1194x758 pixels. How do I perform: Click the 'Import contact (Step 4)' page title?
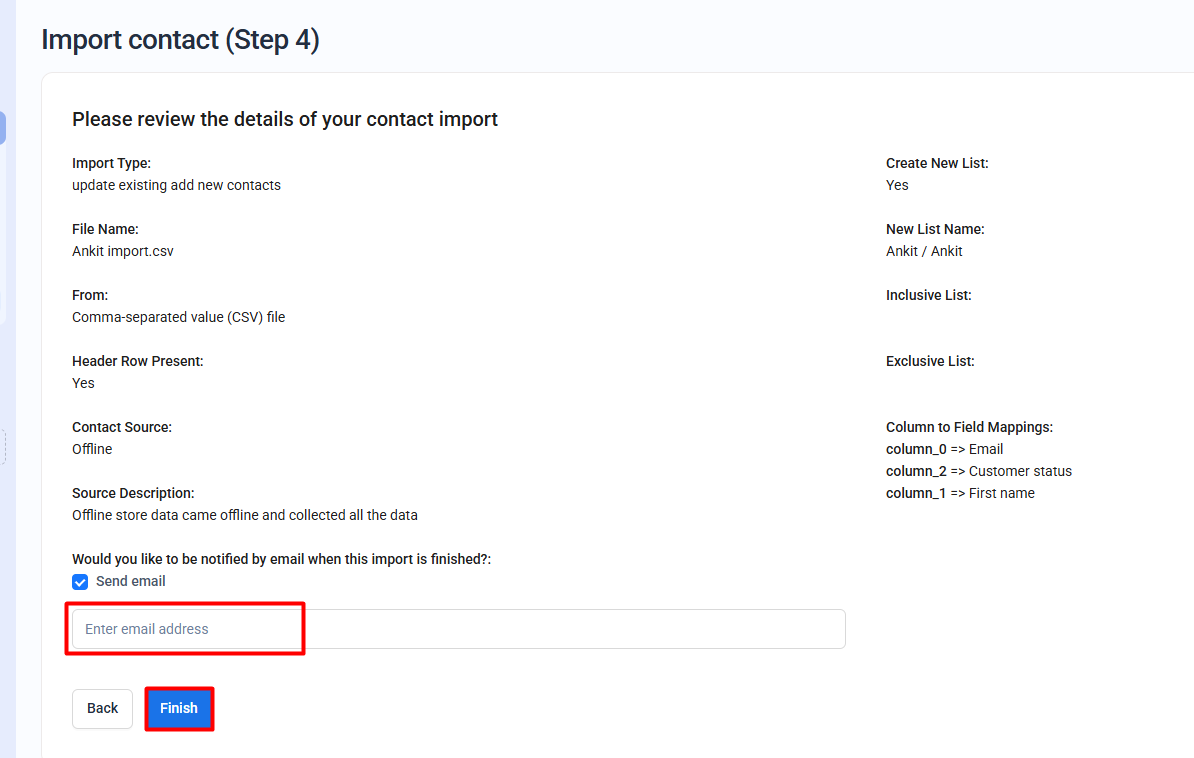pos(180,40)
